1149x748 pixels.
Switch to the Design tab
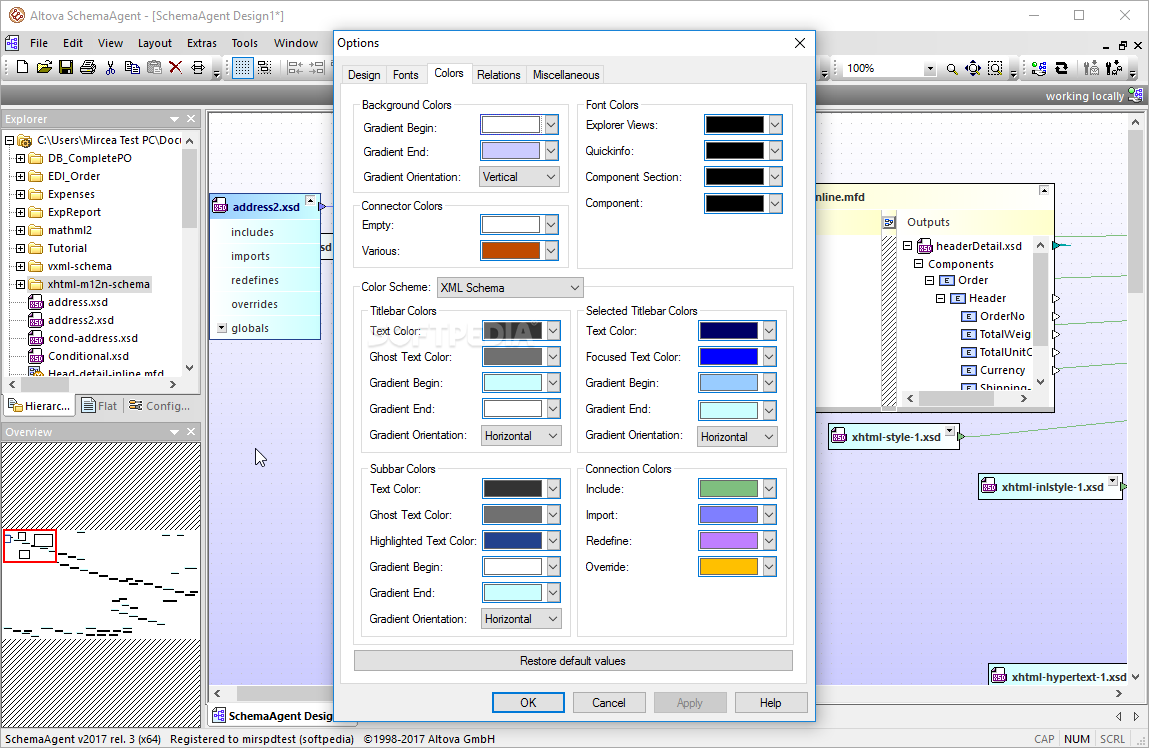[364, 75]
